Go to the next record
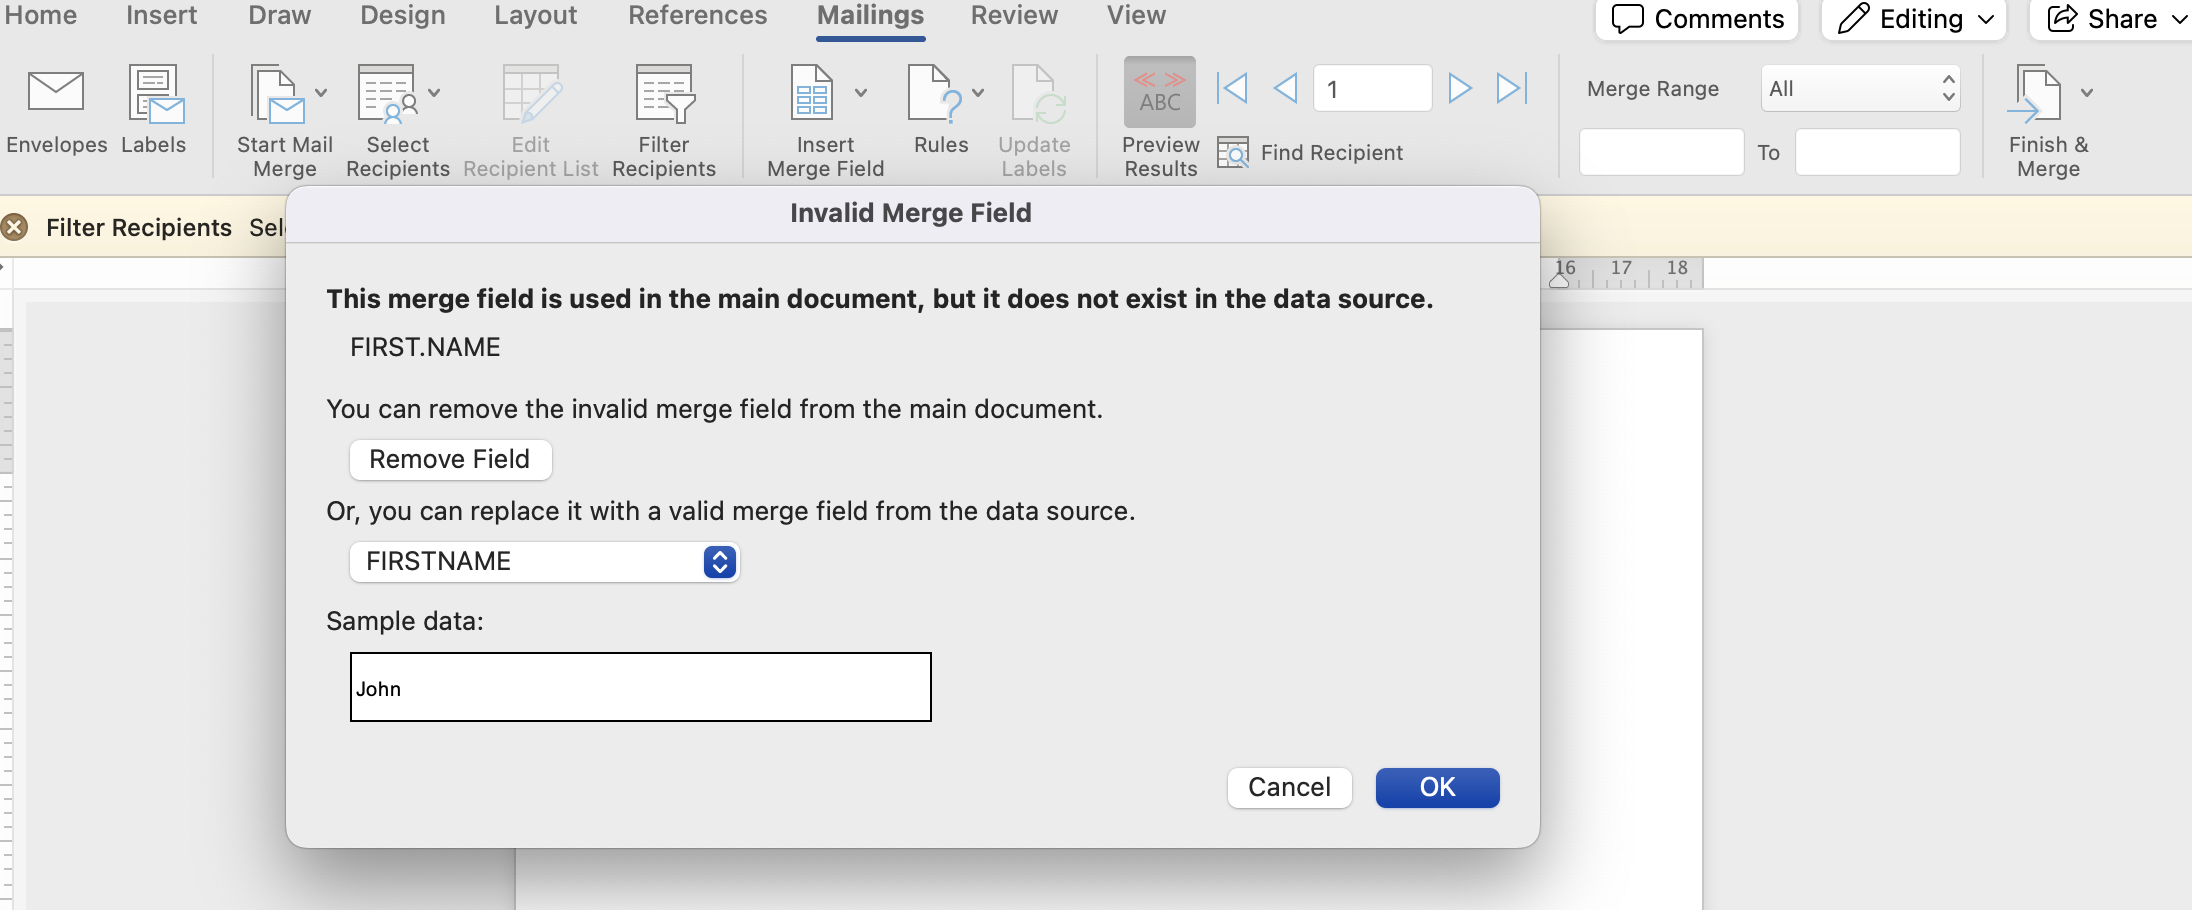The width and height of the screenshot is (2192, 910). tap(1460, 88)
